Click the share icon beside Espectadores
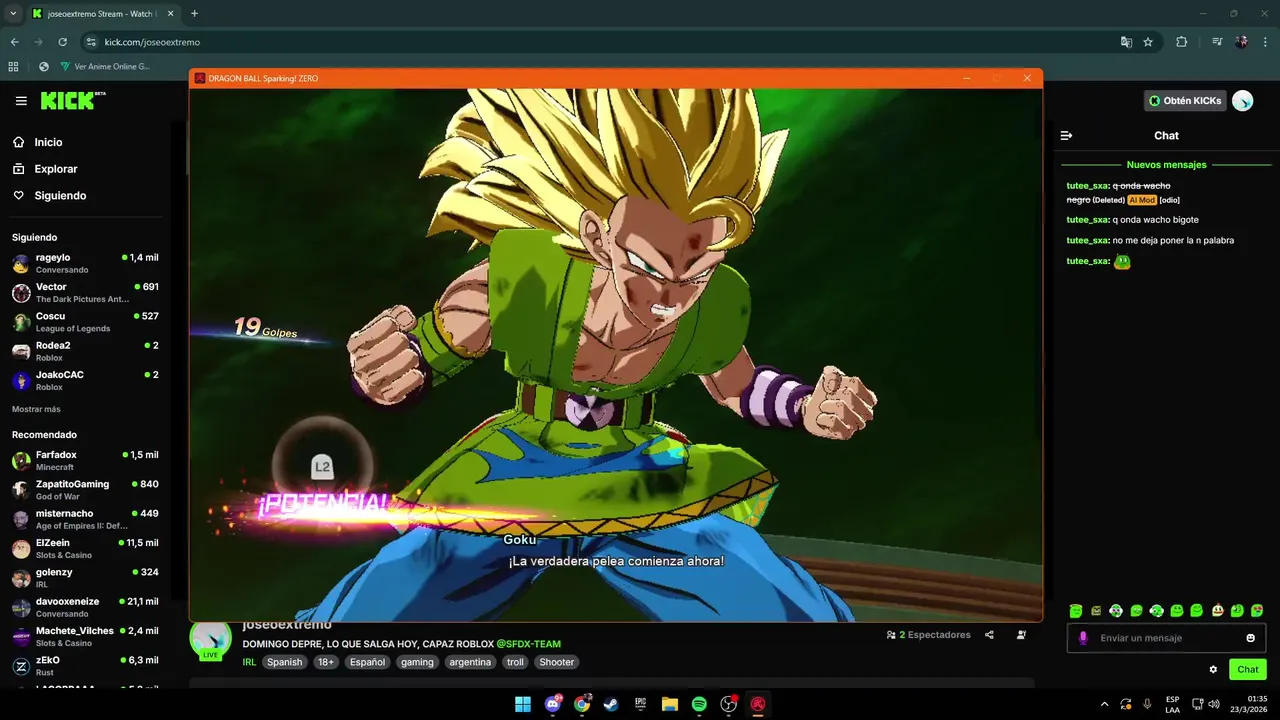This screenshot has width=1280, height=720. (989, 635)
